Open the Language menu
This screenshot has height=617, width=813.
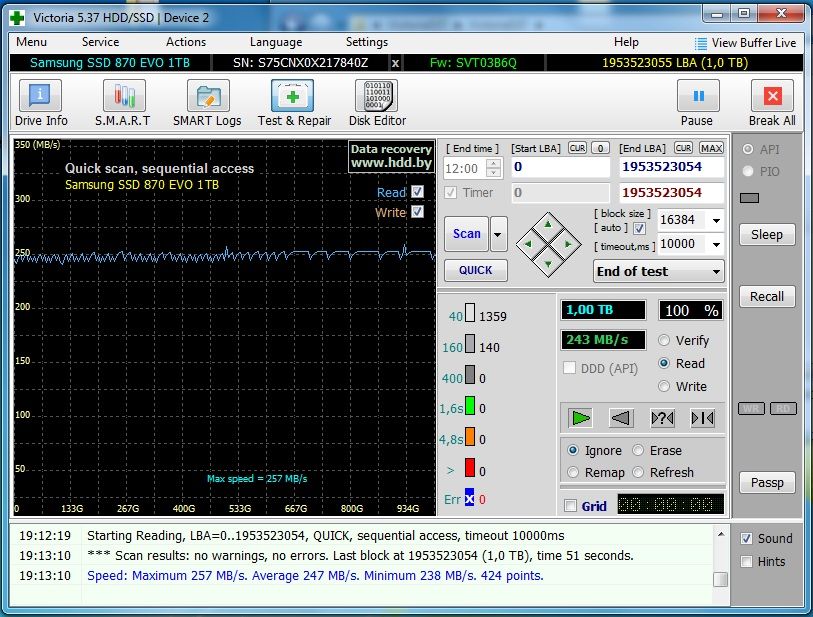point(276,43)
